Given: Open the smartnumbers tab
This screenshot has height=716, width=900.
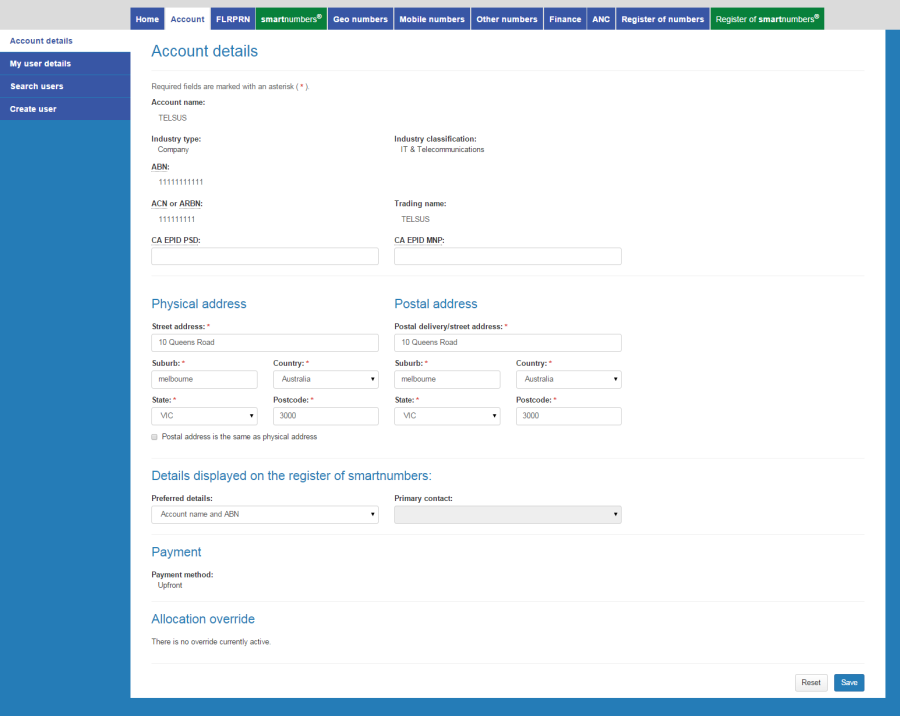Looking at the screenshot, I should (x=291, y=18).
